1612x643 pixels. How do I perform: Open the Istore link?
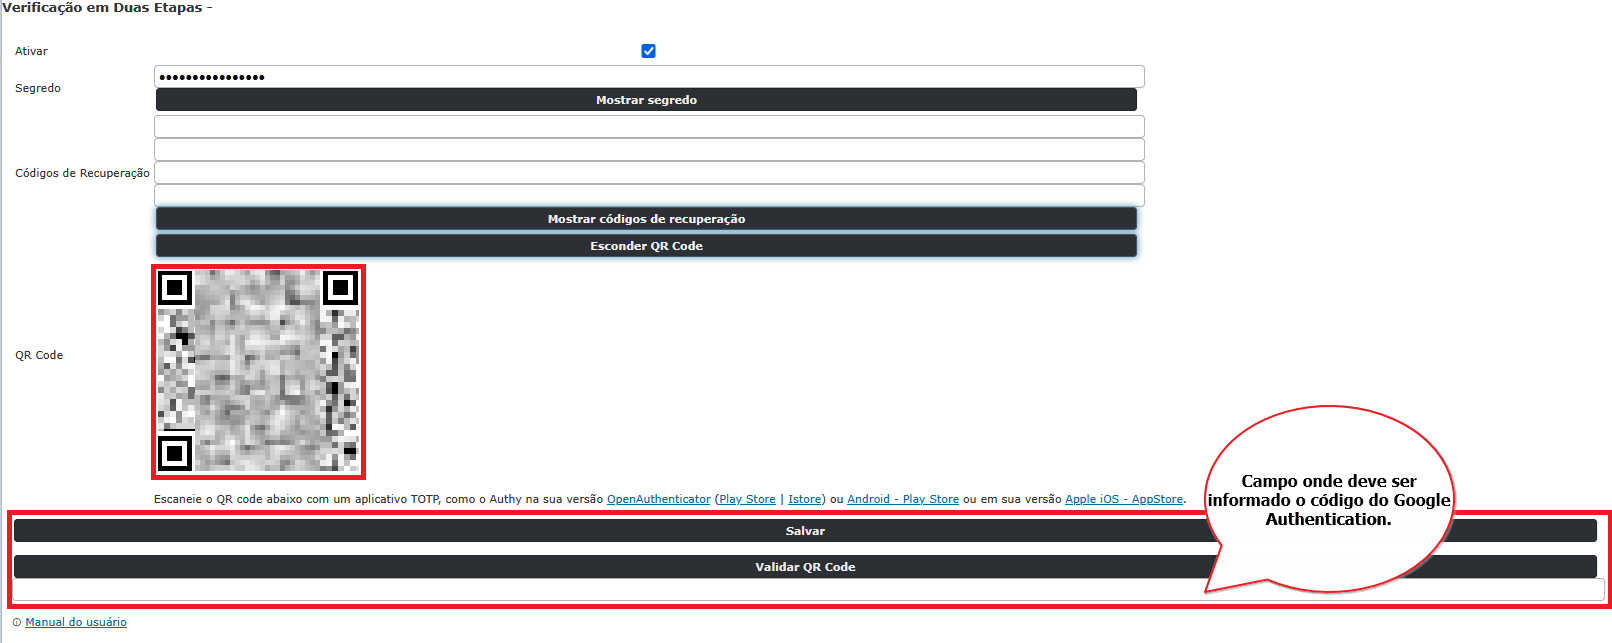(x=804, y=499)
